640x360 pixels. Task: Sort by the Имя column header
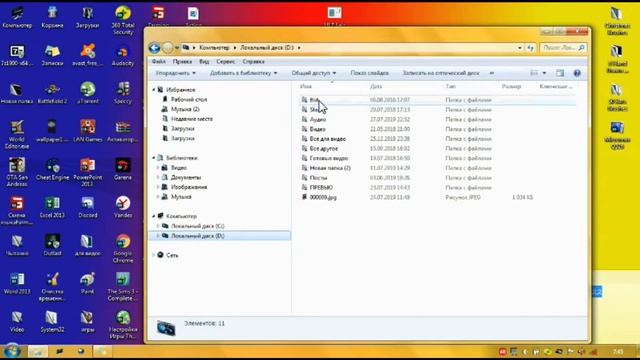pyautogui.click(x=306, y=87)
